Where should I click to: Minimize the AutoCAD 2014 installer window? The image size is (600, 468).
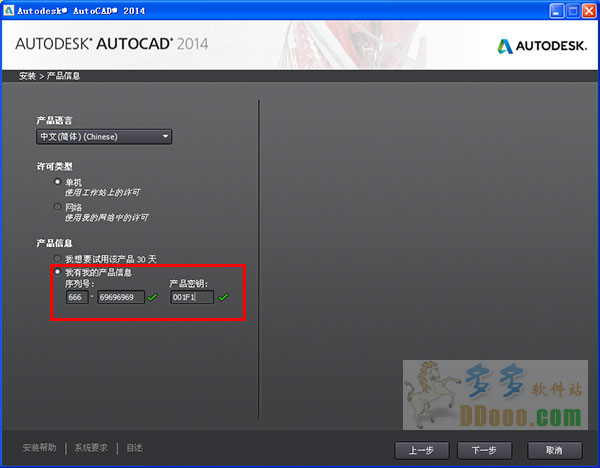coord(556,11)
